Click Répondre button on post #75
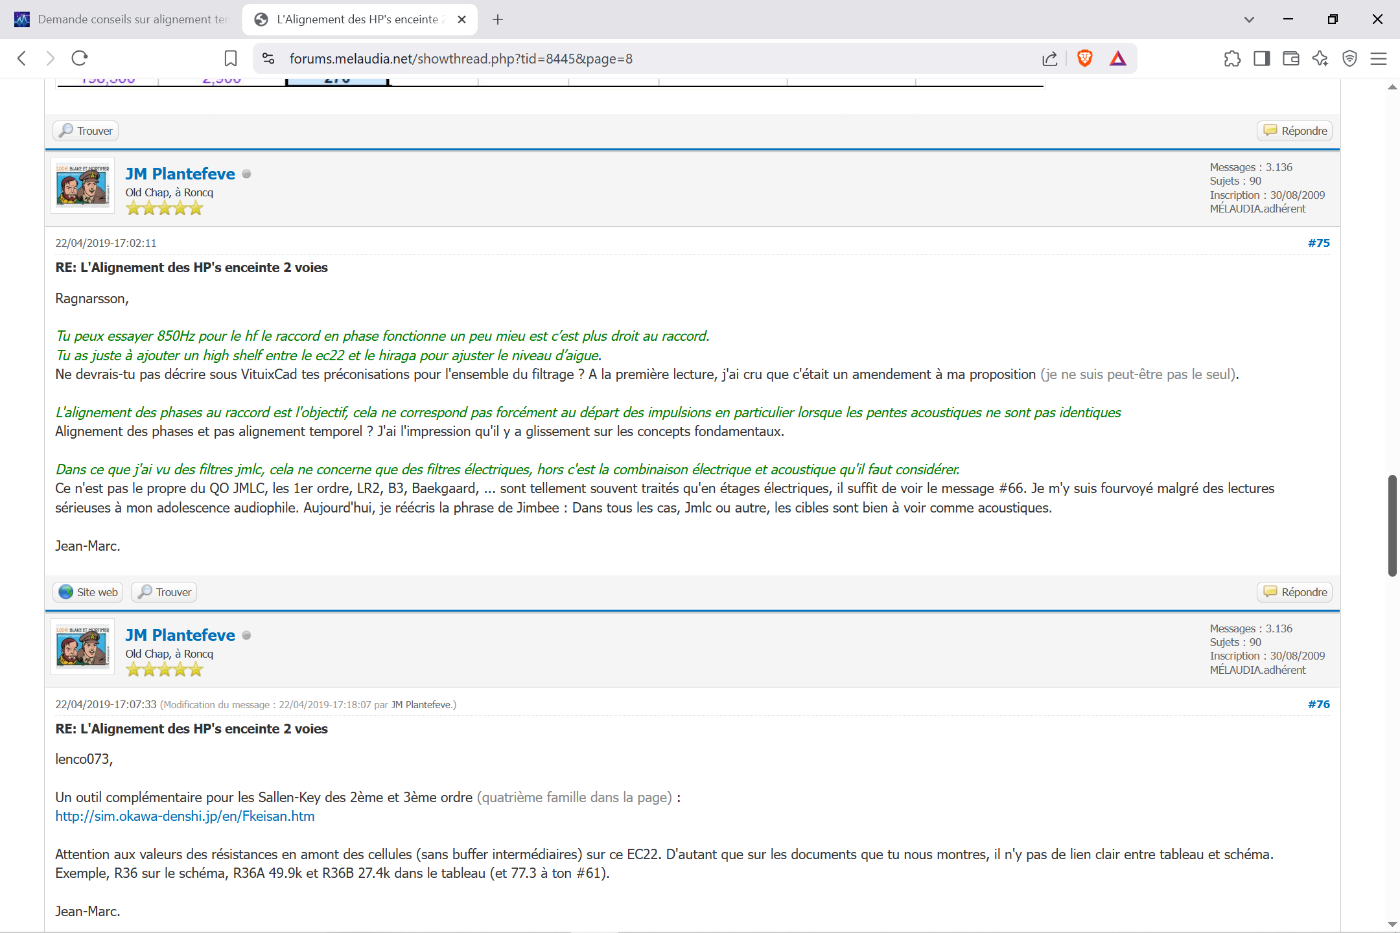Image resolution: width=1400 pixels, height=933 pixels. (x=1295, y=592)
